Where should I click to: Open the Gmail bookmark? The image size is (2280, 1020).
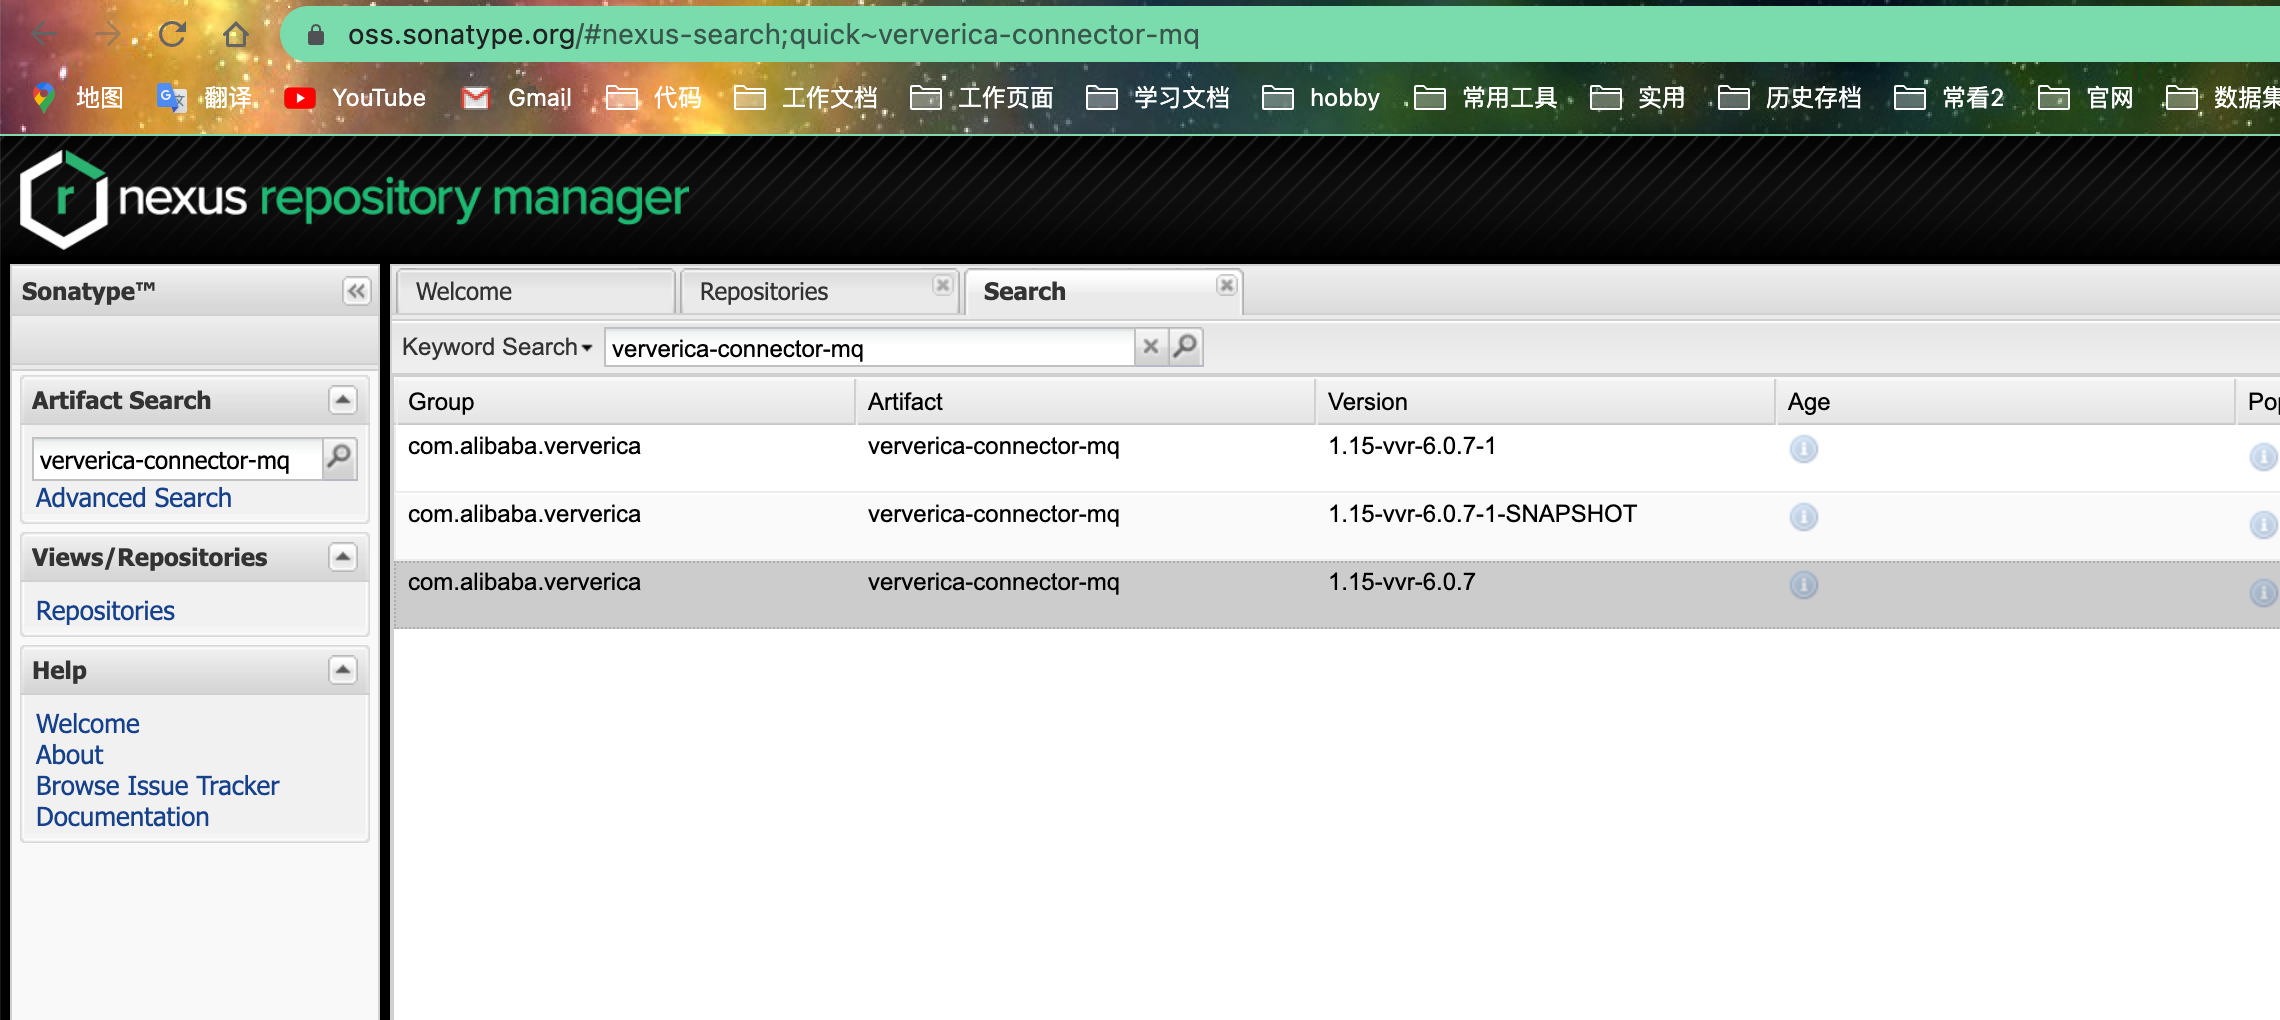tap(517, 98)
